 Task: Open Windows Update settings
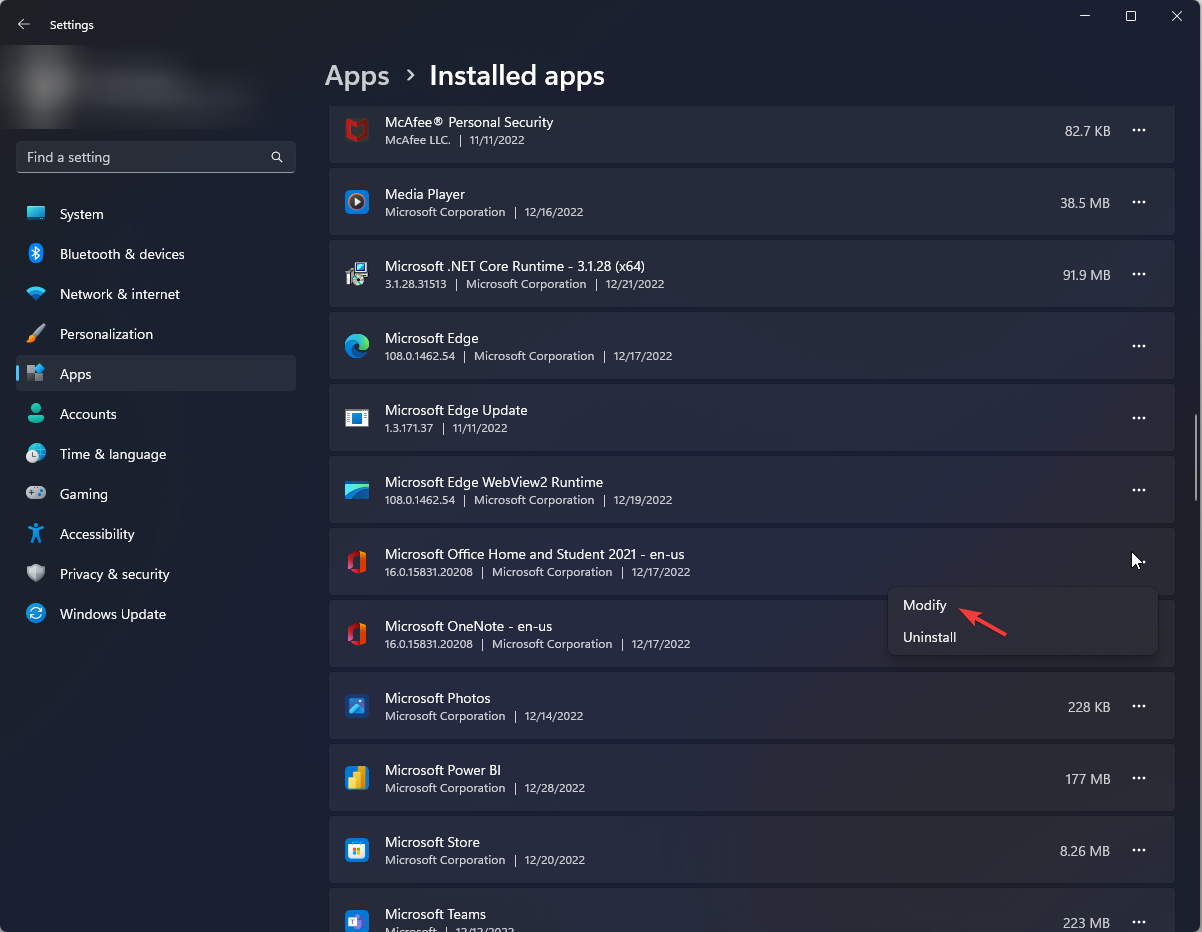click(x=156, y=614)
